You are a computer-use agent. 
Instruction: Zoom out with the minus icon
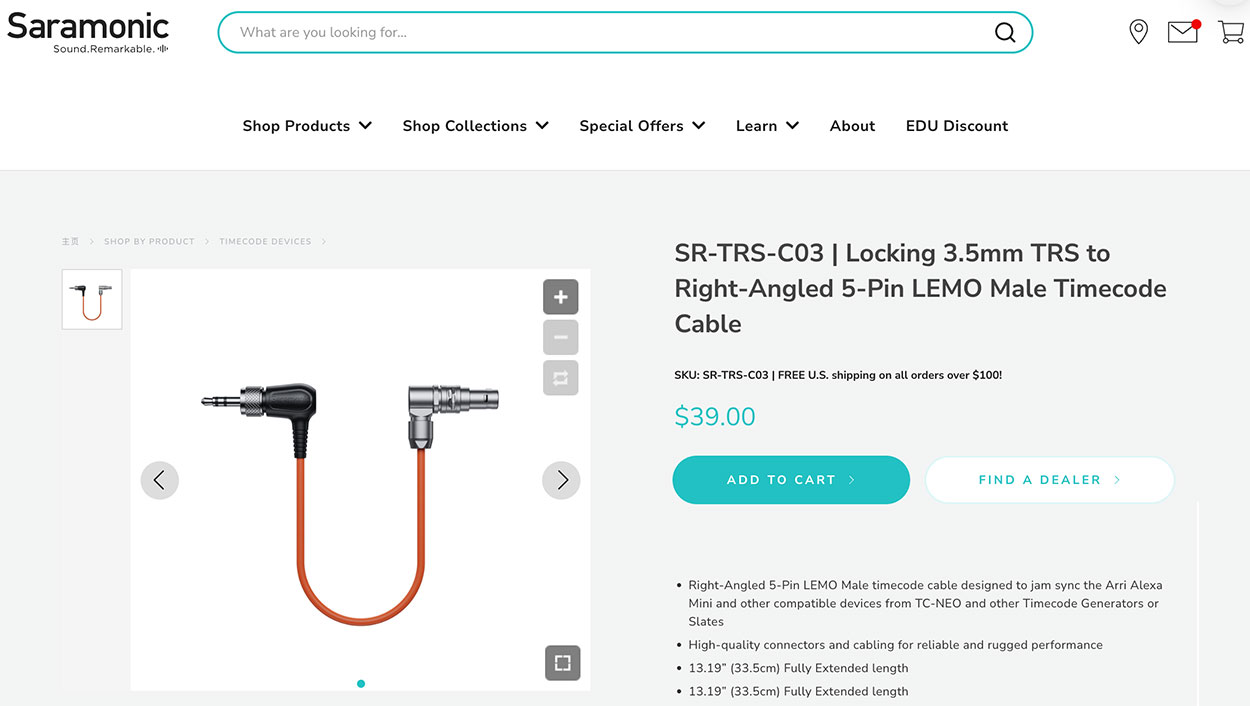click(561, 338)
